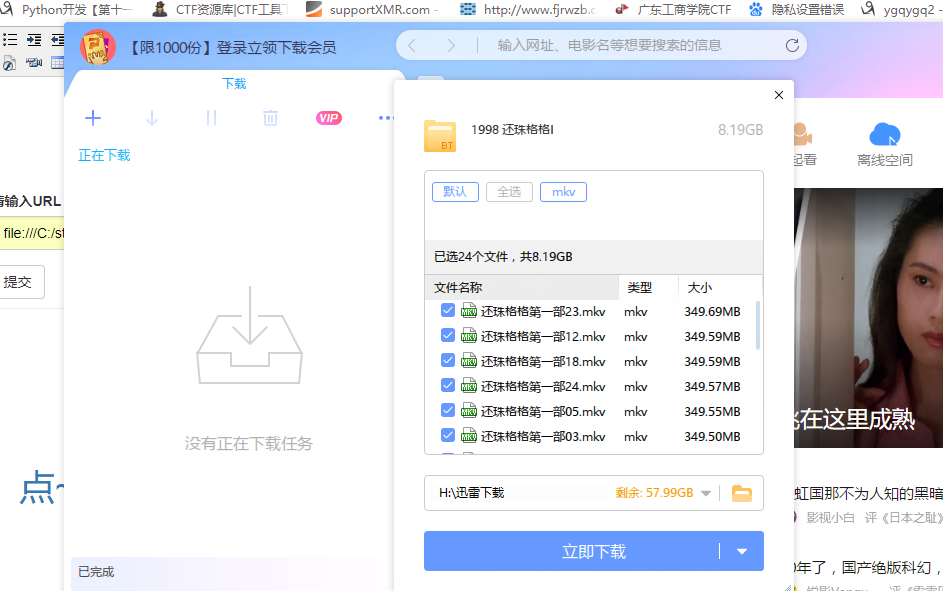Click the bullet list icon in editor toolbar
Viewport: 943px width, 591px height.
[10, 40]
